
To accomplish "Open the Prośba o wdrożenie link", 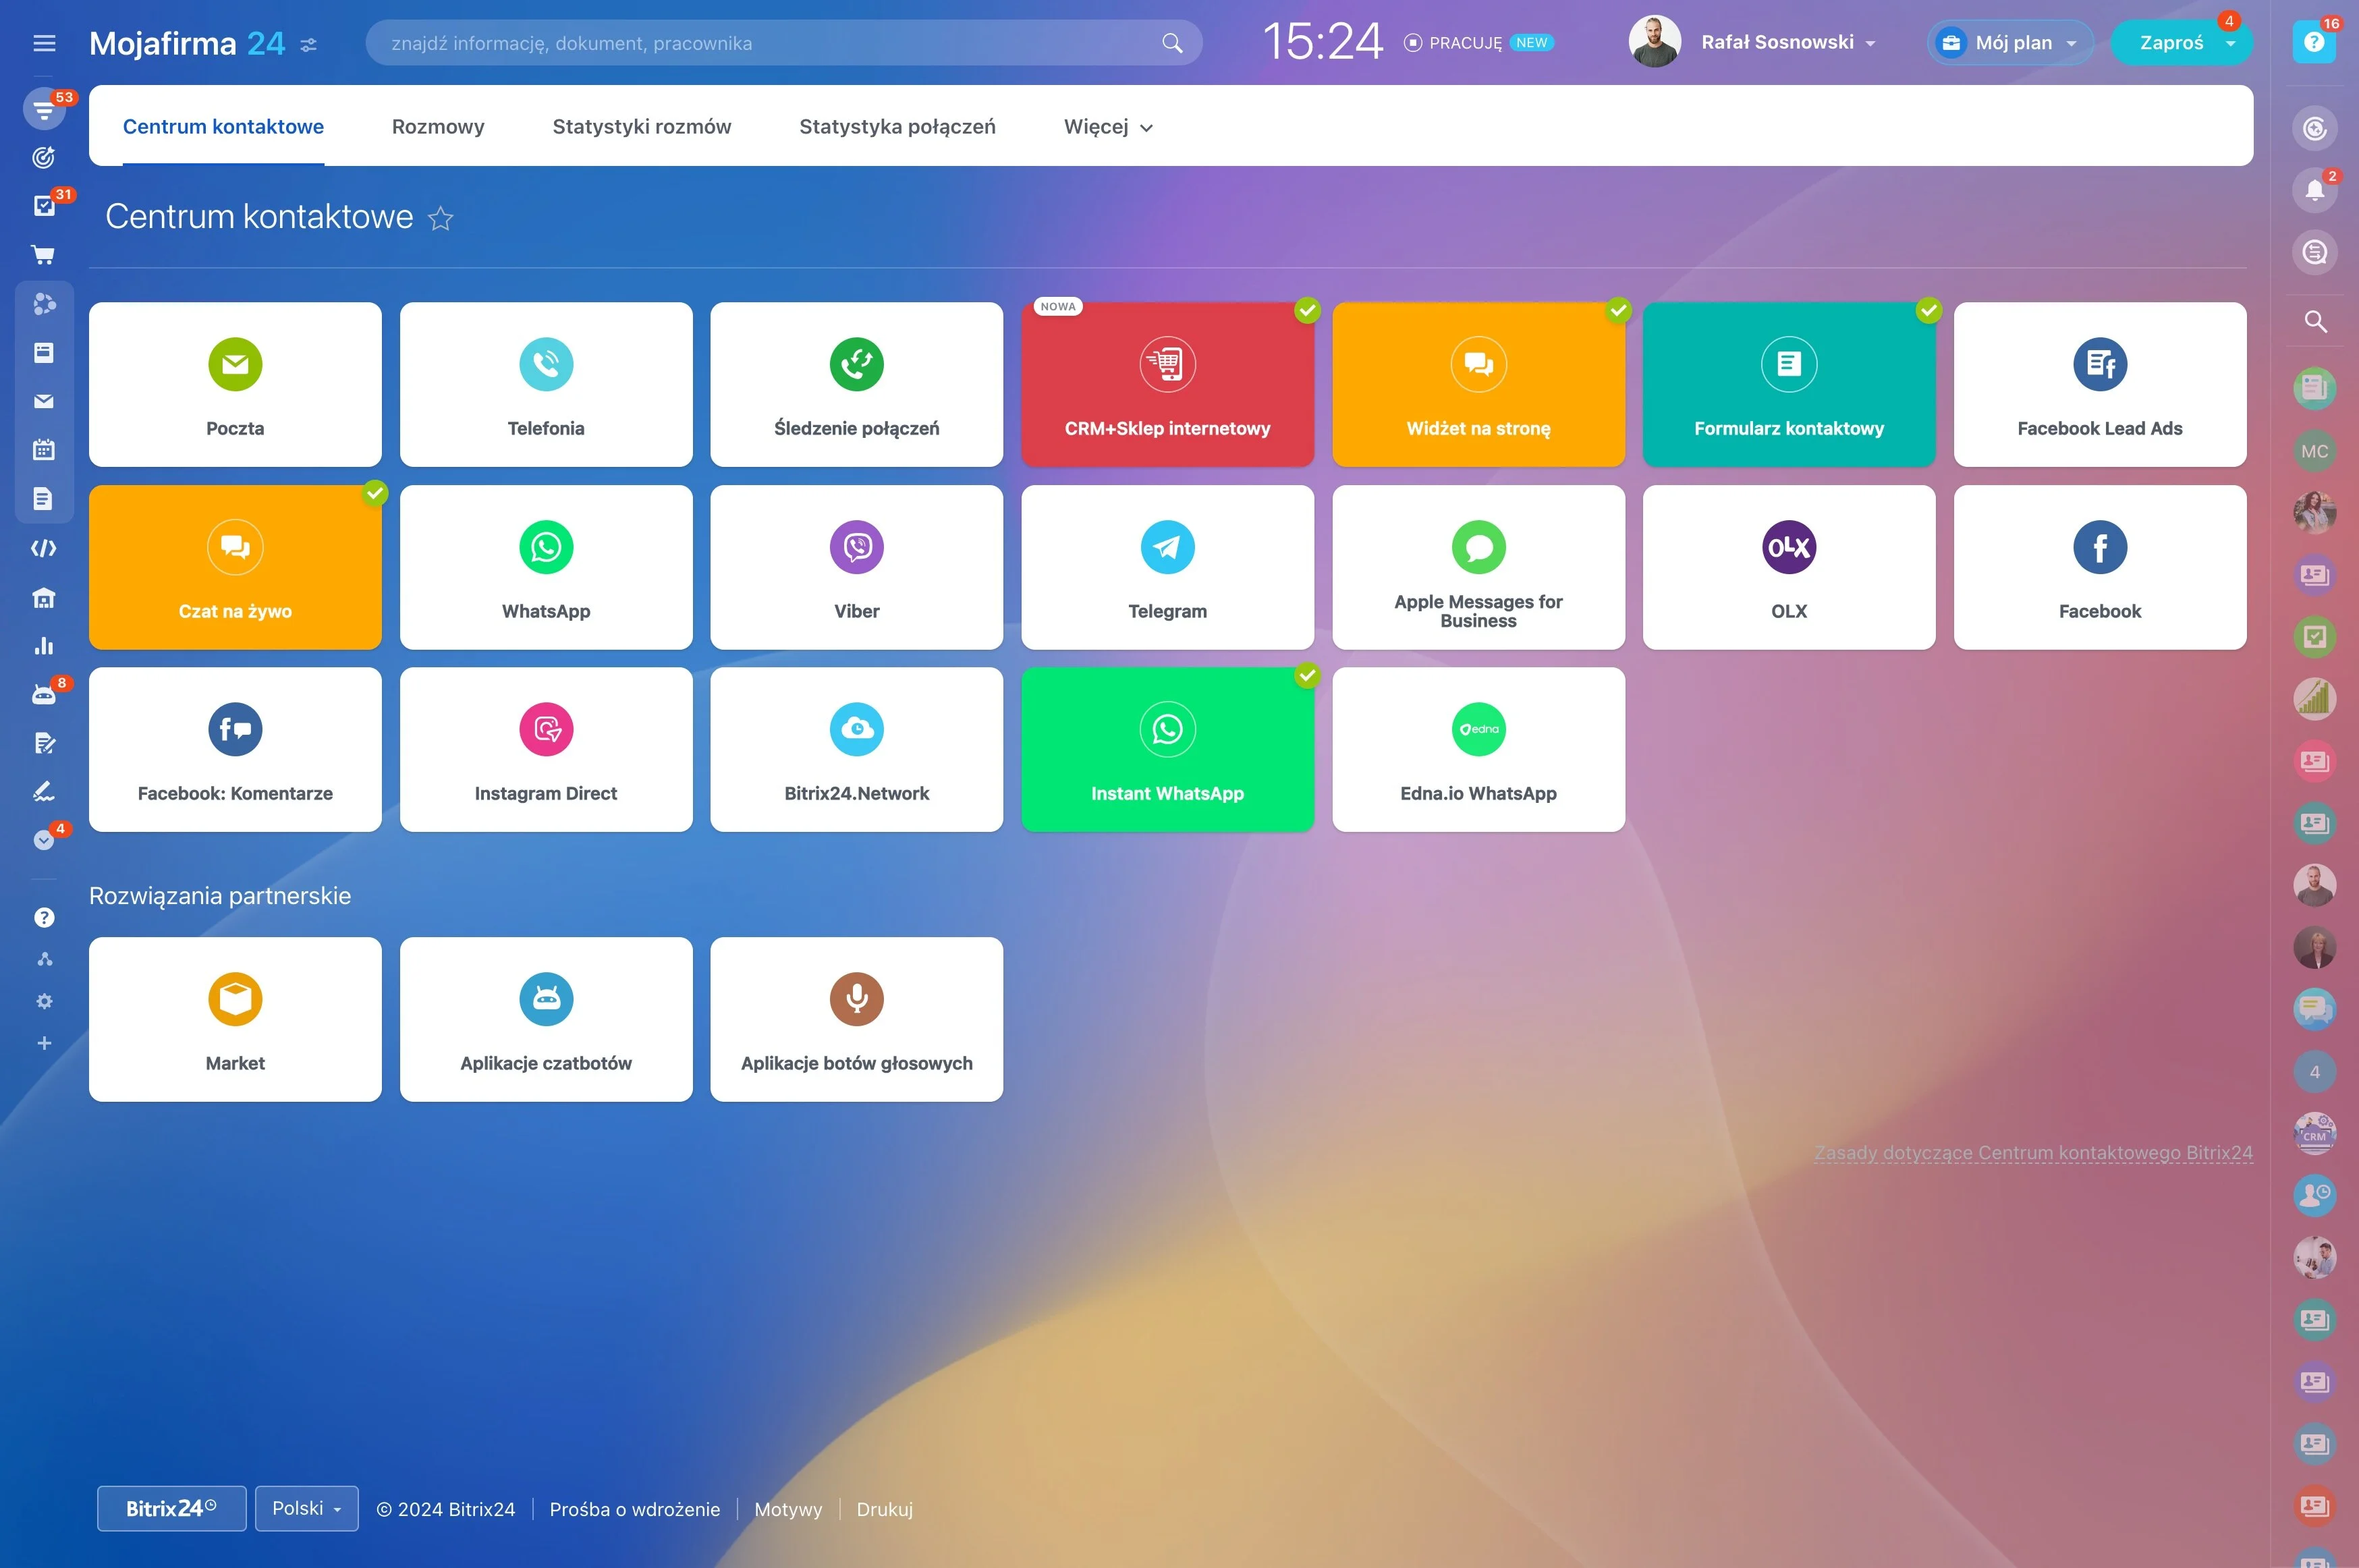I will (635, 1509).
